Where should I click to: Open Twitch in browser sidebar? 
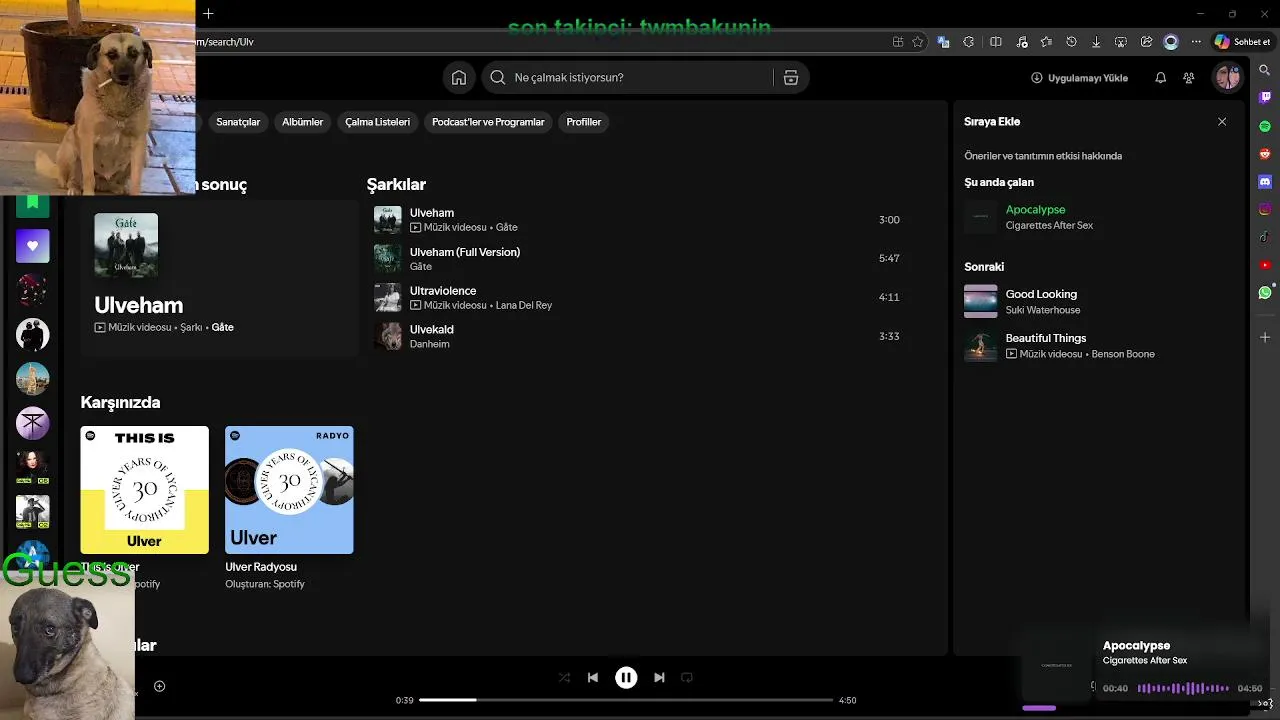click(x=1265, y=98)
